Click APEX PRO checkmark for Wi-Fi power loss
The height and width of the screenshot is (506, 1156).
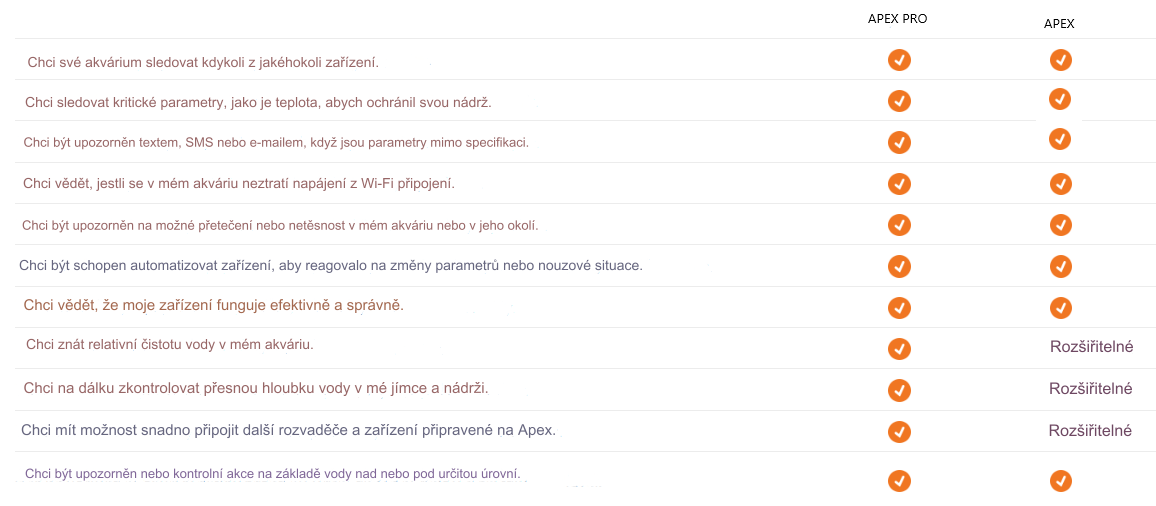pos(899,184)
